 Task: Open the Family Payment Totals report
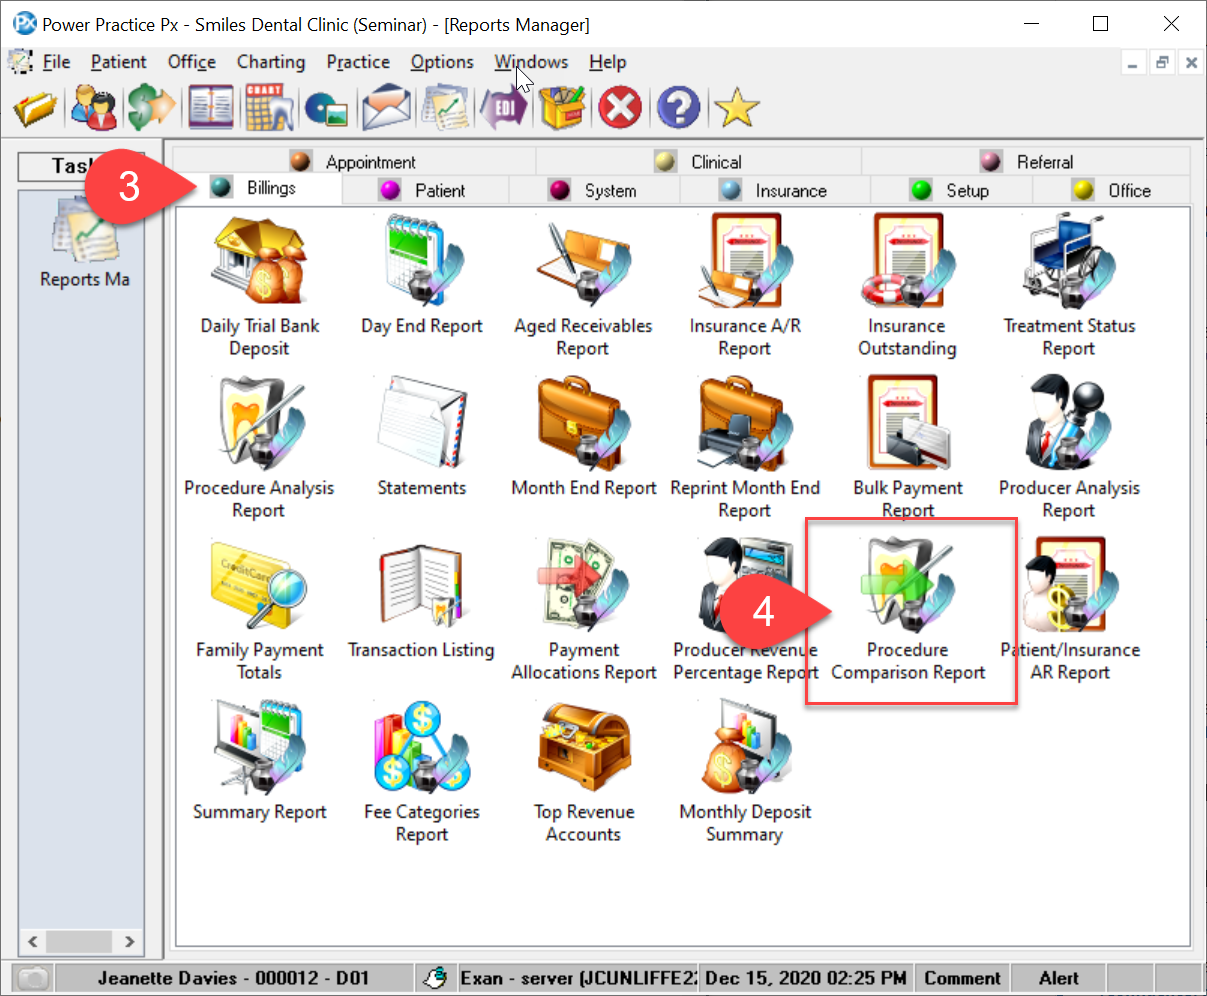coord(259,611)
